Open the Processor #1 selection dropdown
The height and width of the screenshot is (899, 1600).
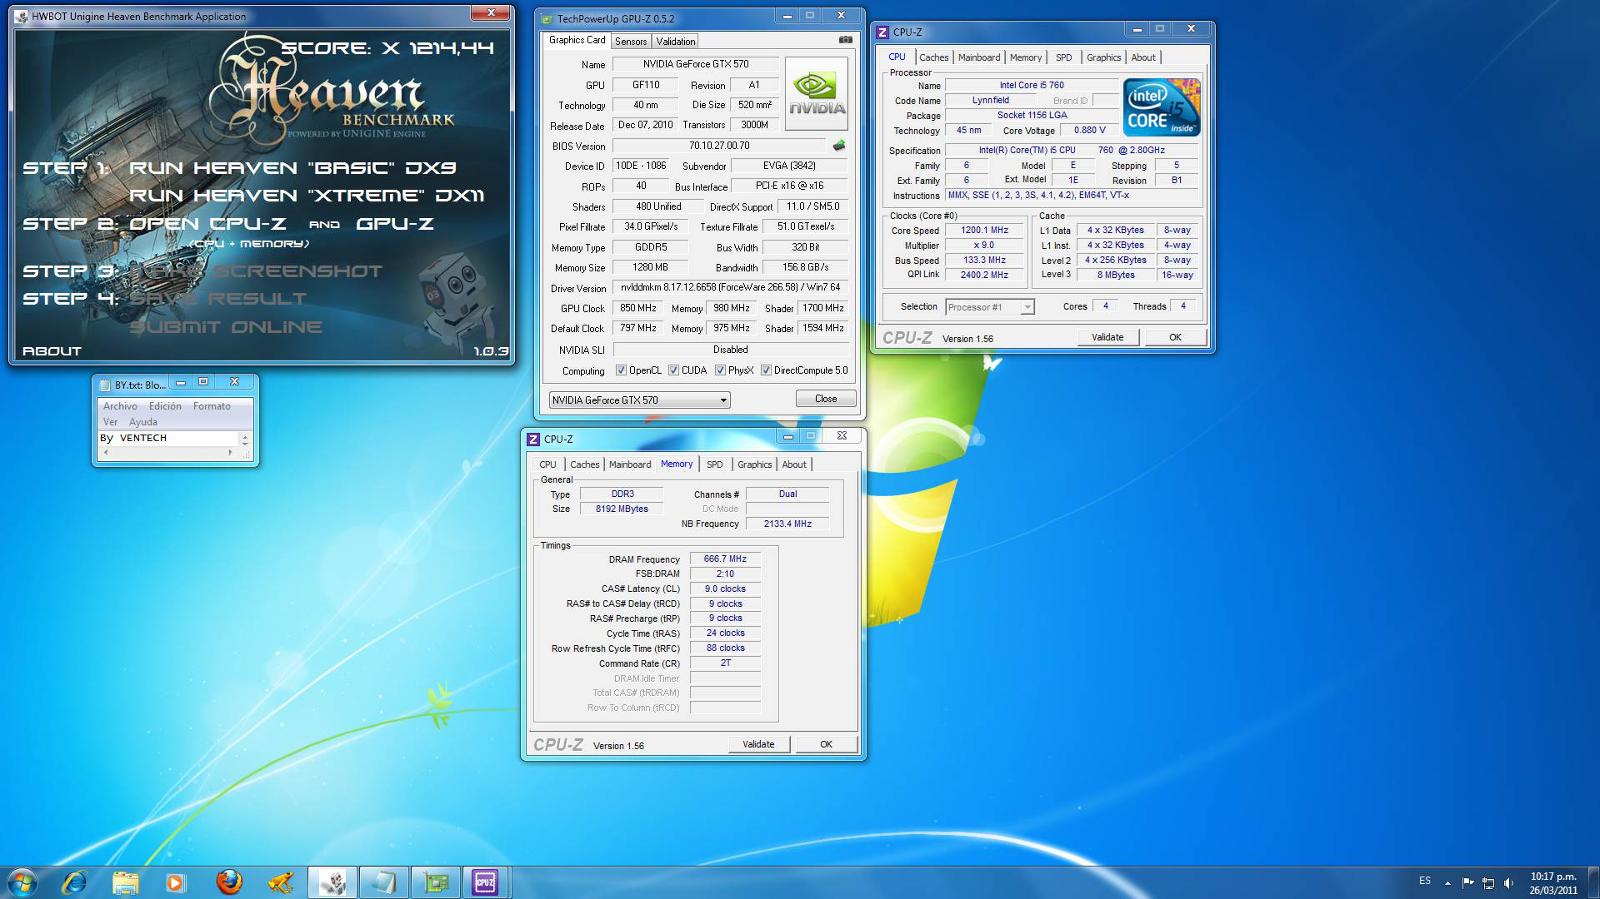tap(989, 307)
